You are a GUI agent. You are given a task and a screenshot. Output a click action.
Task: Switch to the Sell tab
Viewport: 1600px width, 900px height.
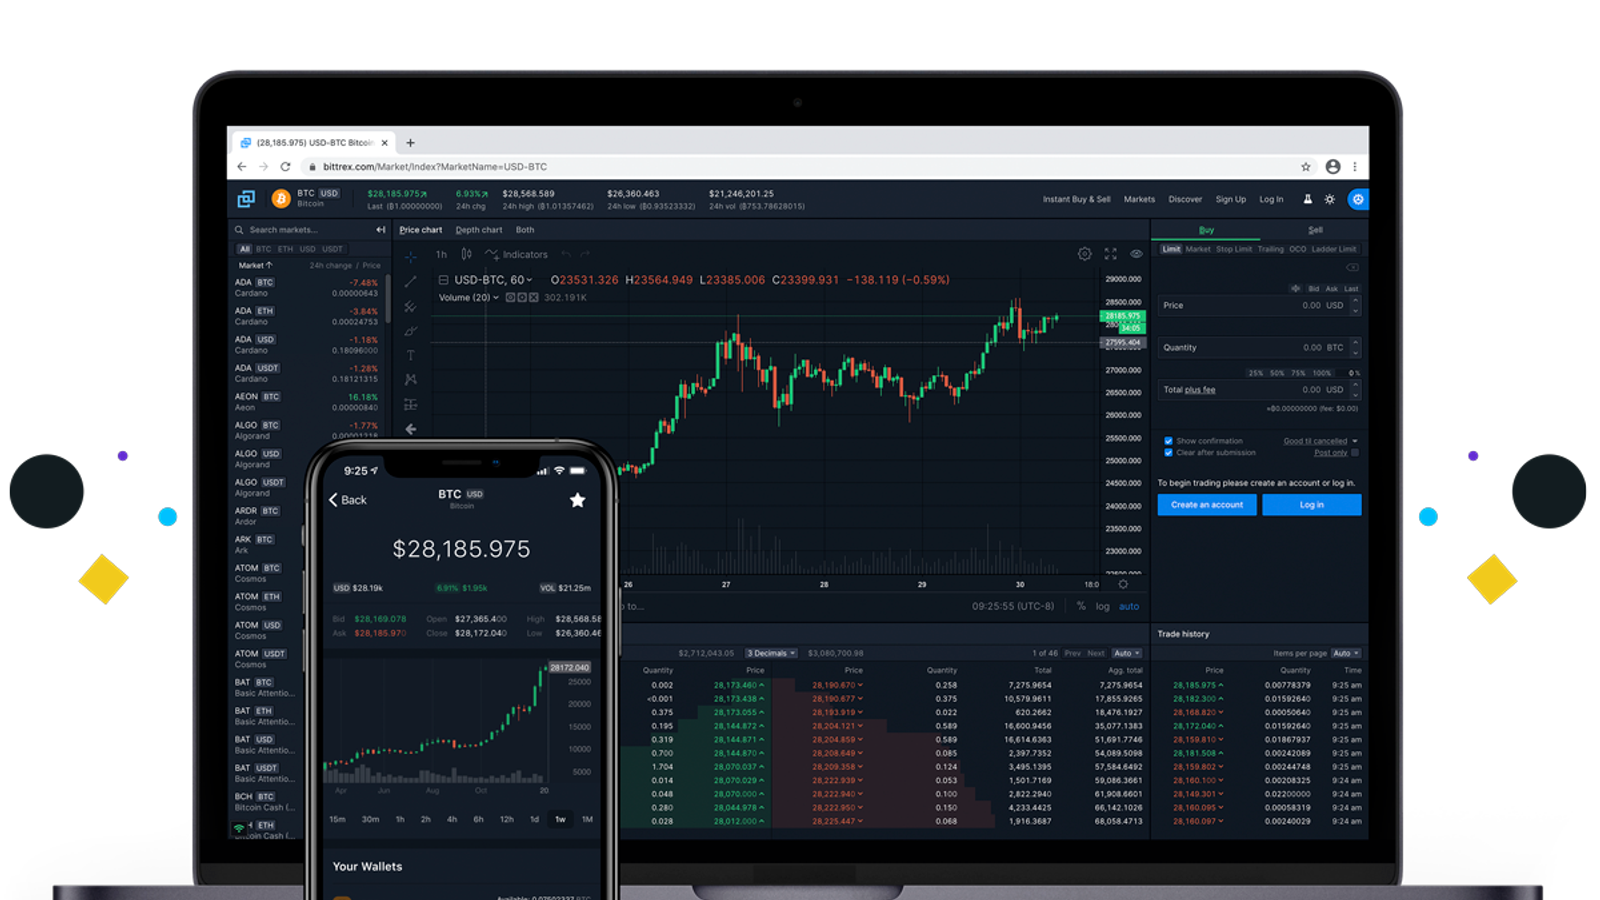(x=1315, y=230)
